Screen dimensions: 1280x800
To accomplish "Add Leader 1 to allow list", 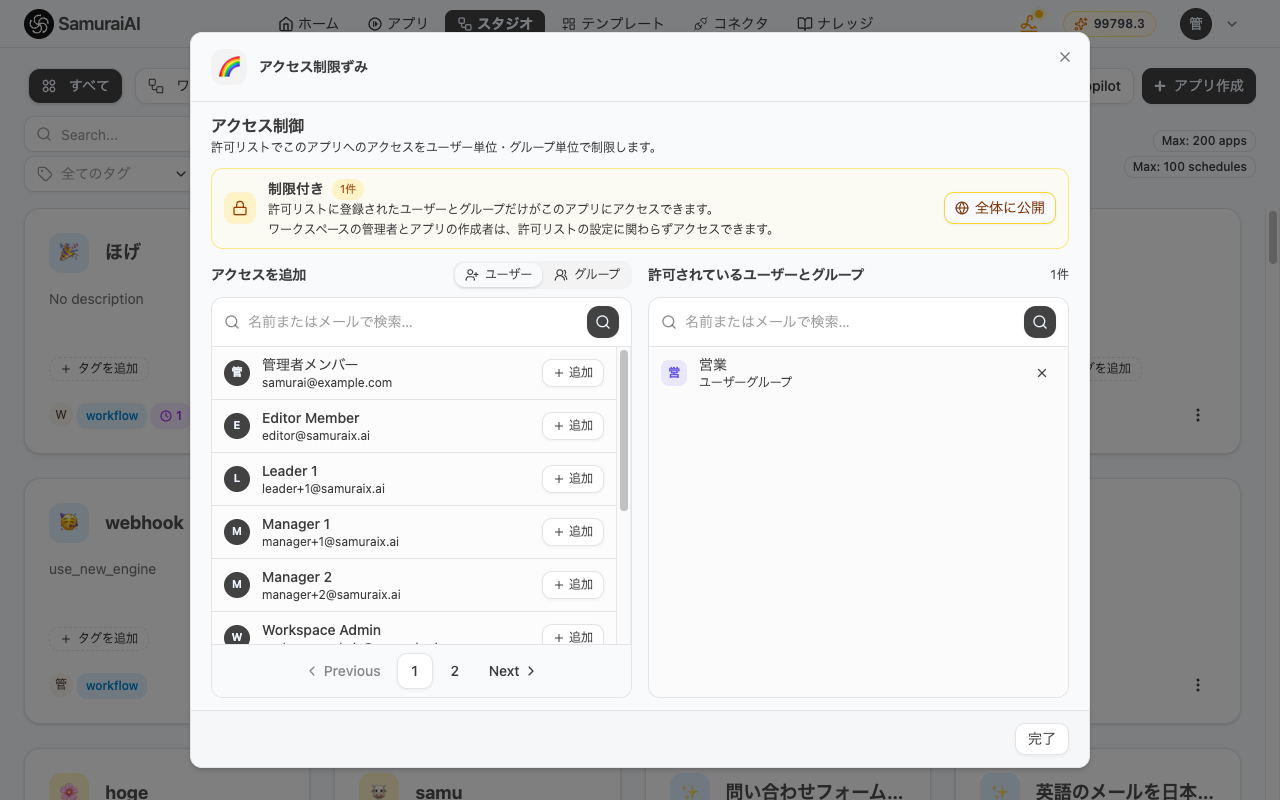I will pos(573,478).
